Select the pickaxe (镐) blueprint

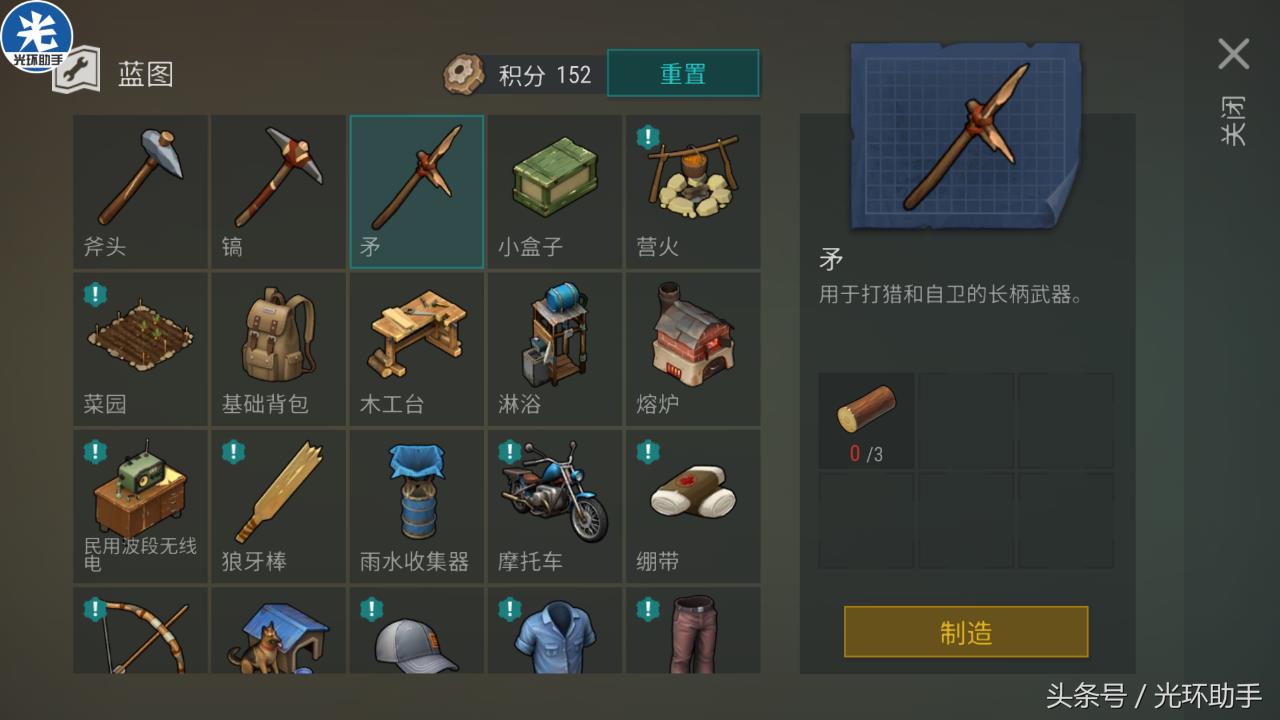(x=278, y=192)
